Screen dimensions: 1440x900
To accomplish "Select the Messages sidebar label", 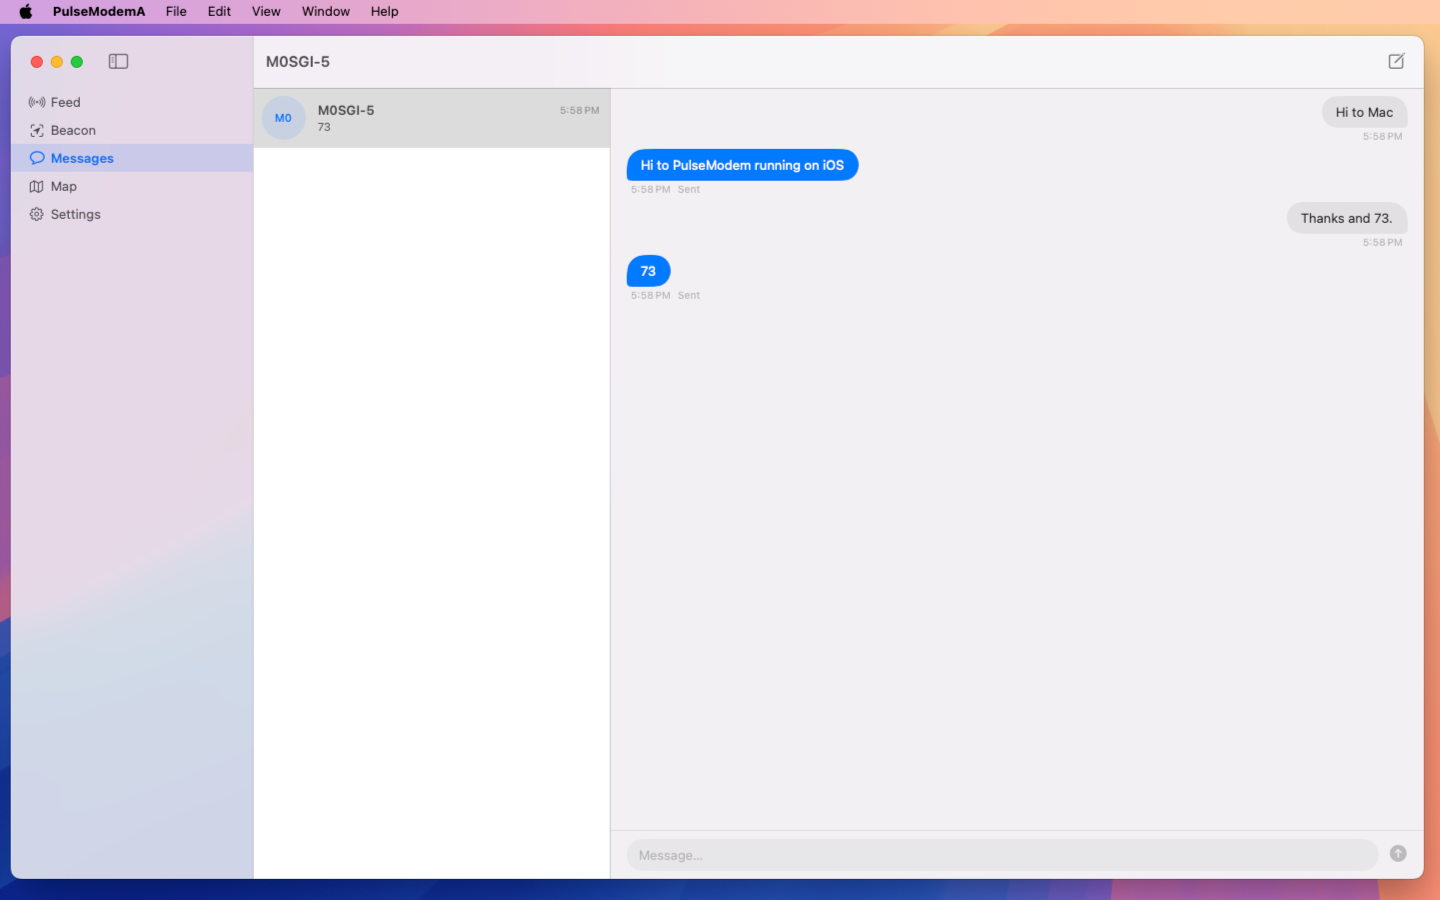I will pyautogui.click(x=82, y=158).
